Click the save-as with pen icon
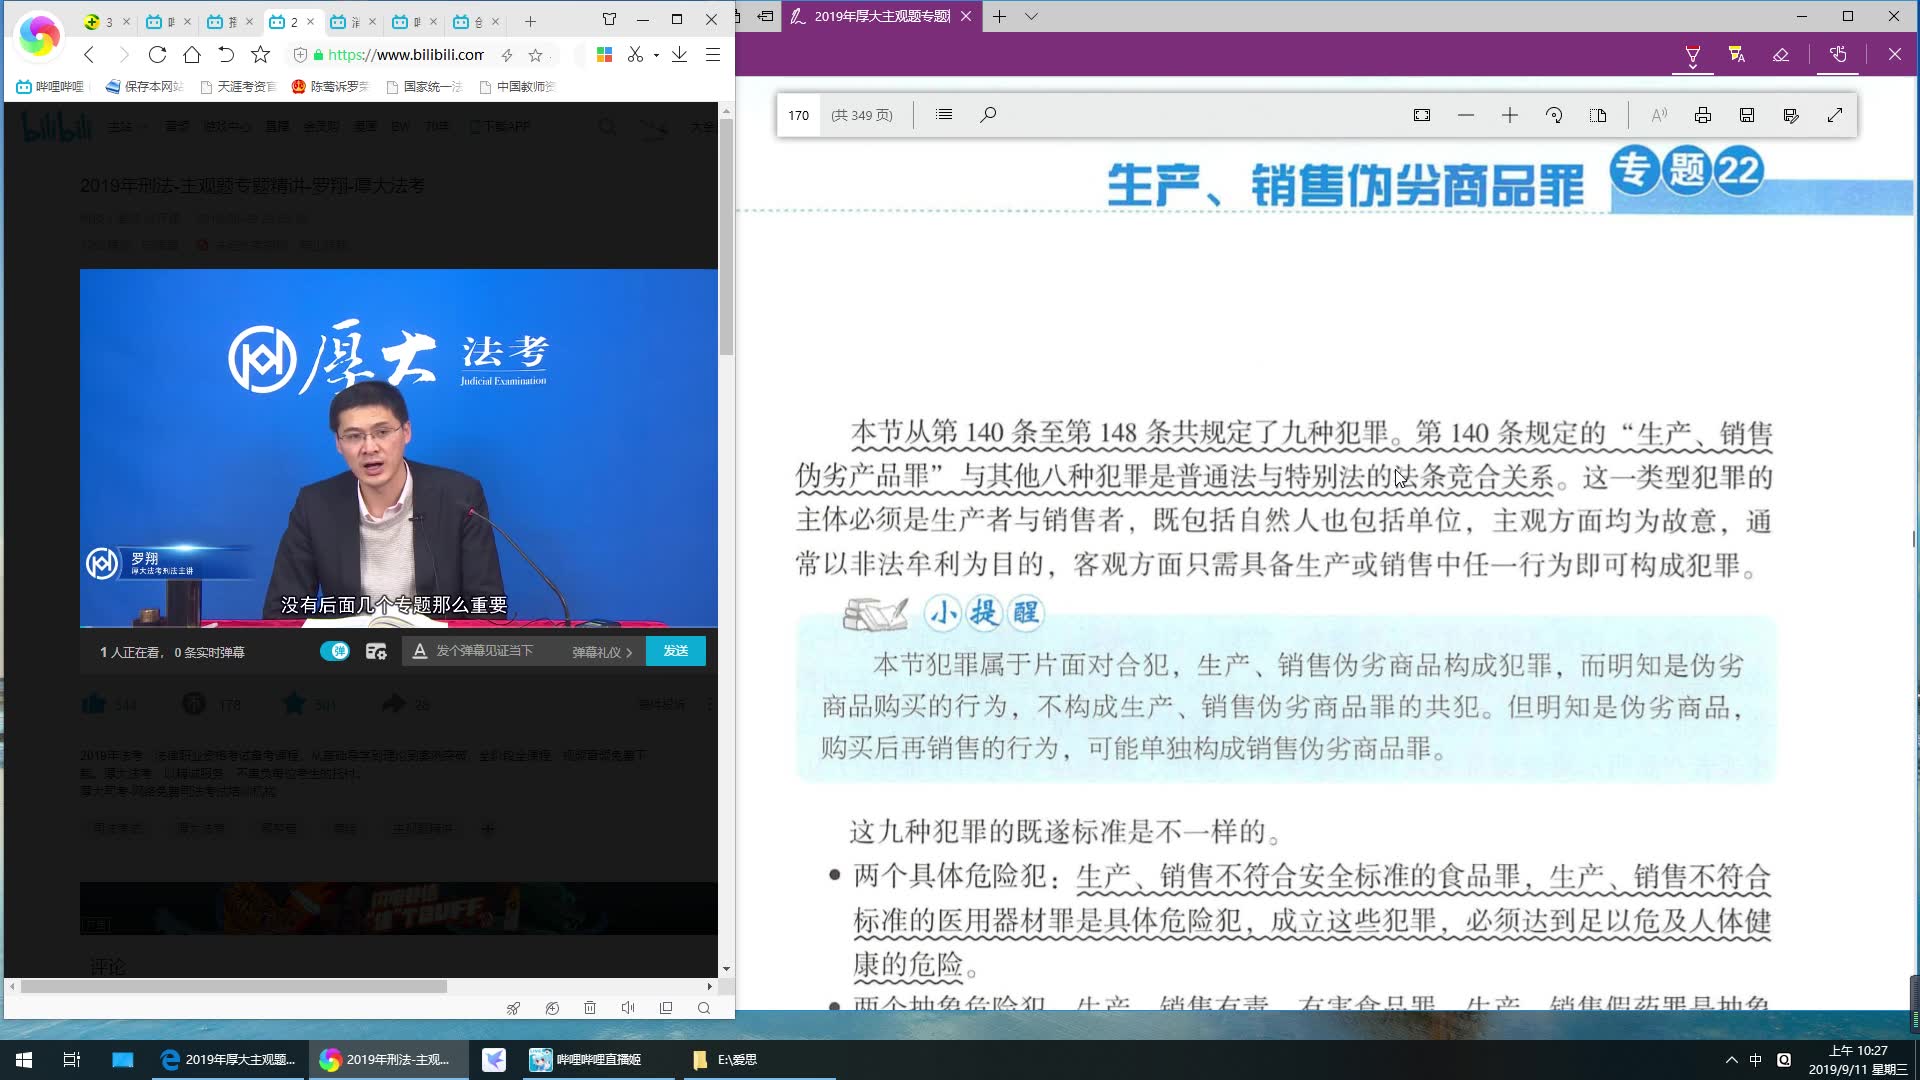Screen dimensions: 1920x1080 [x=1791, y=115]
